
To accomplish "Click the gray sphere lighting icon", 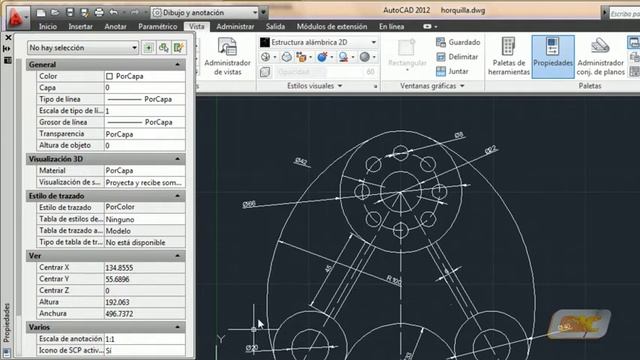I will pos(364,57).
